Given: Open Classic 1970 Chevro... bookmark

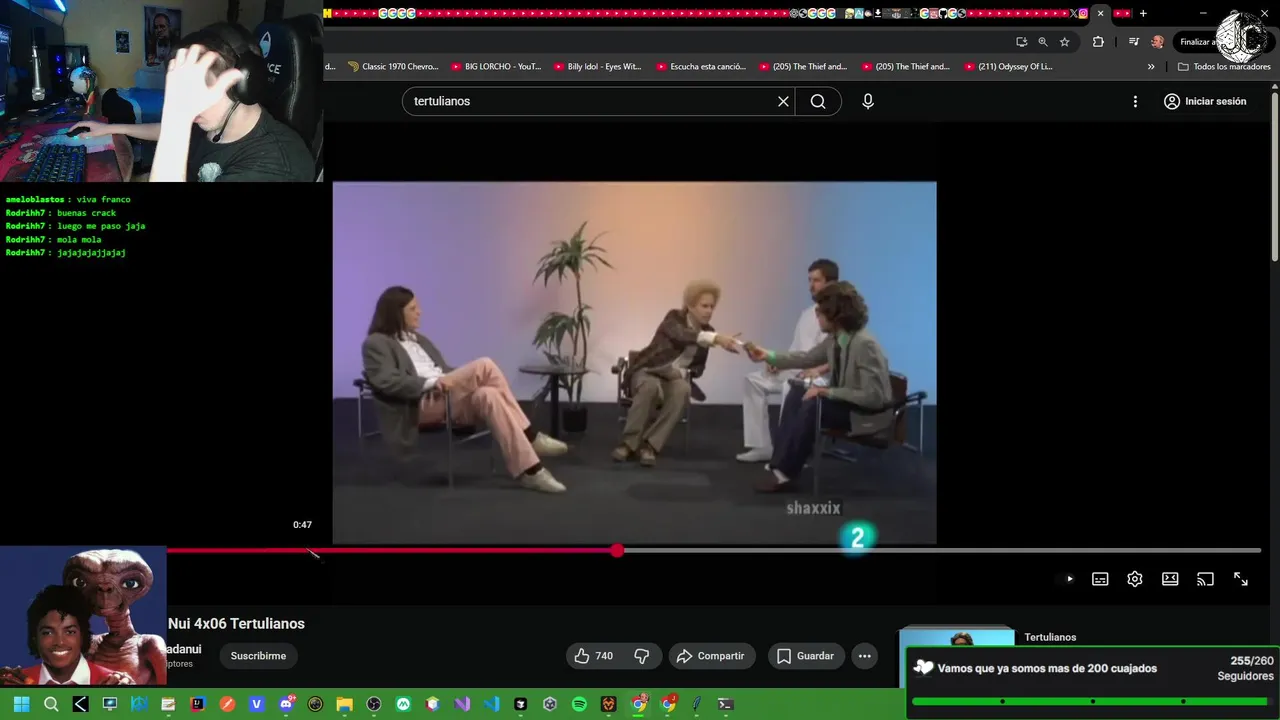Looking at the screenshot, I should tap(393, 67).
